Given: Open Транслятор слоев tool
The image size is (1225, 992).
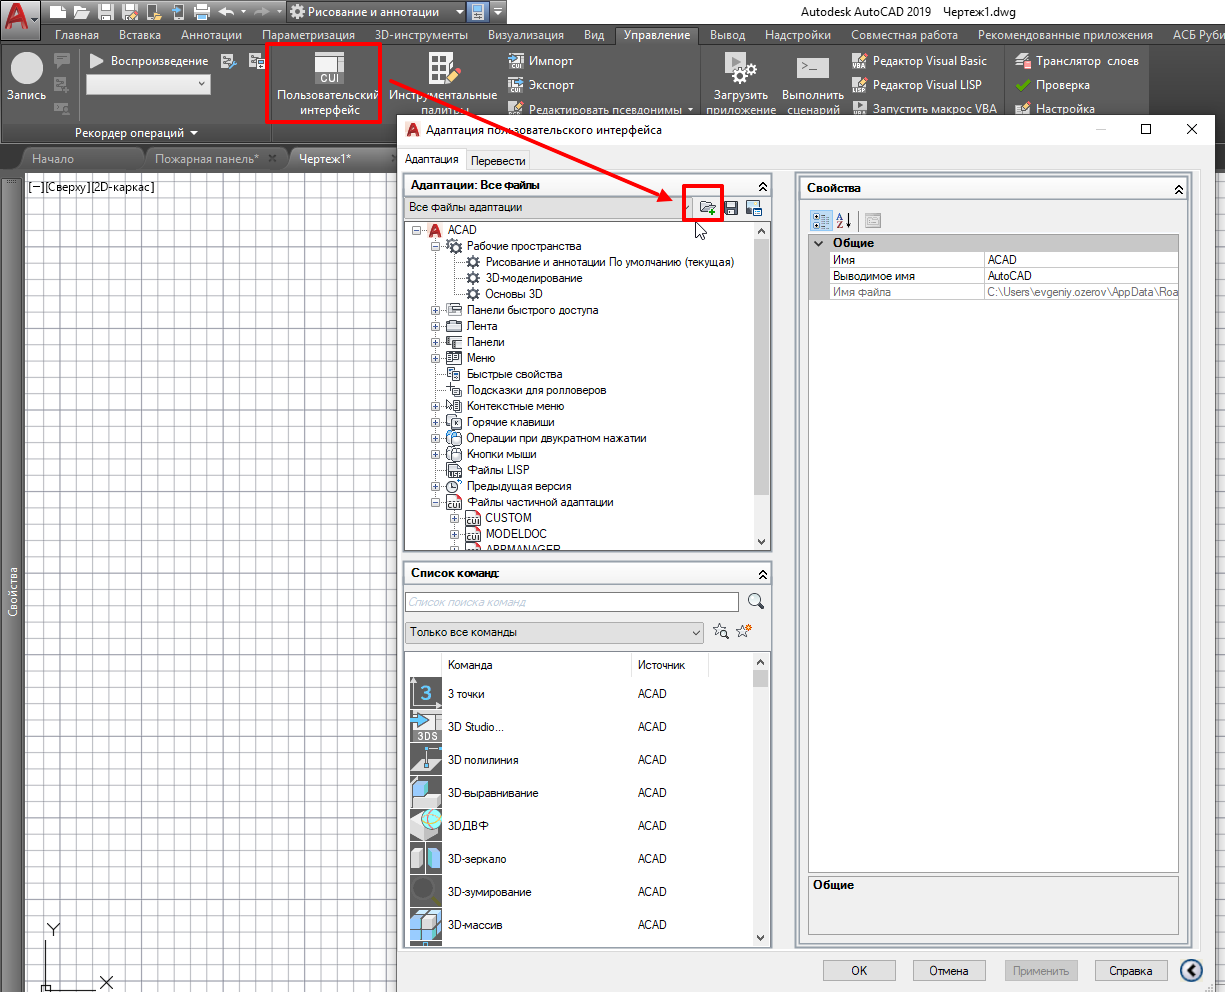Looking at the screenshot, I should pyautogui.click(x=1077, y=61).
